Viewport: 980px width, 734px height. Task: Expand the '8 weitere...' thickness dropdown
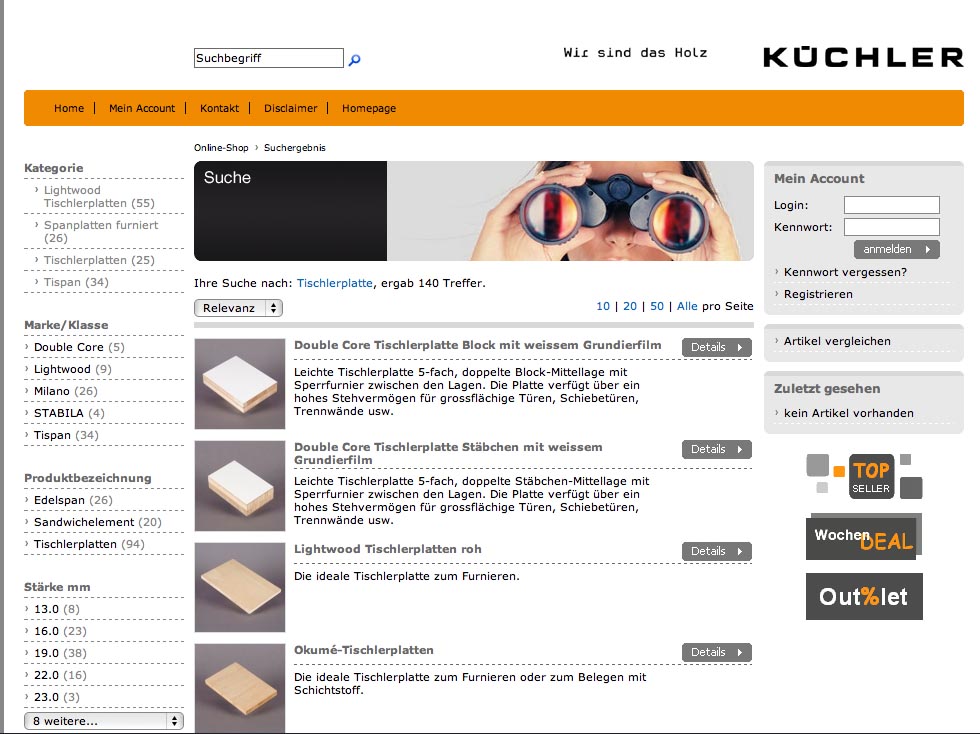(x=104, y=720)
